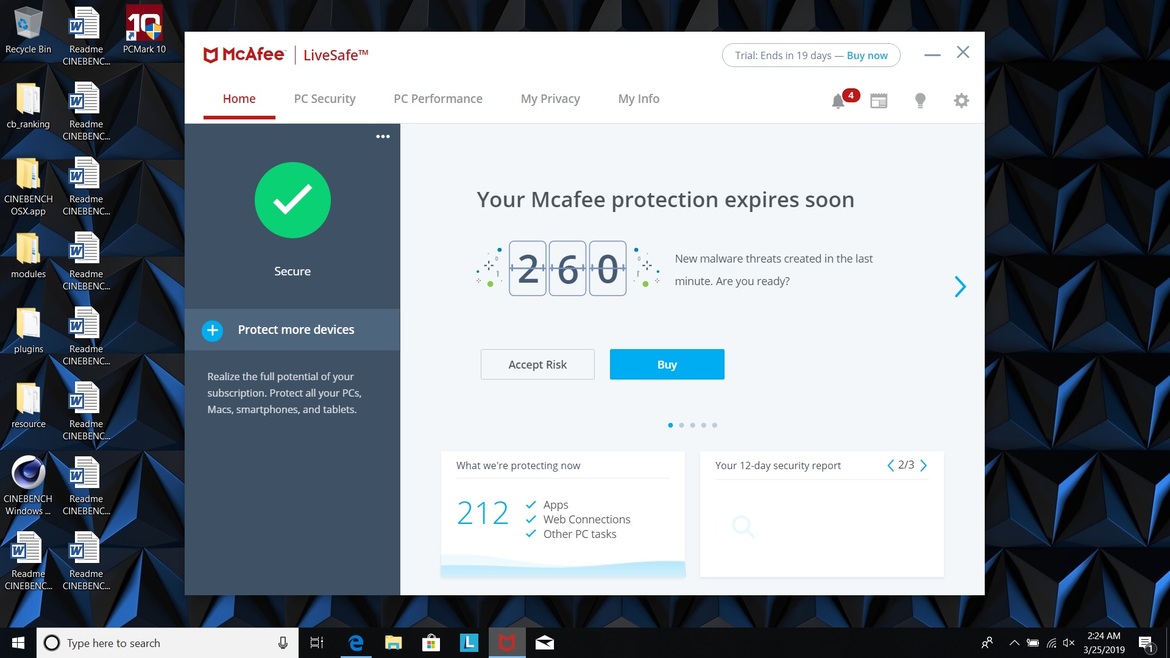Select the My Info tab
Image resolution: width=1170 pixels, height=658 pixels.
pos(639,98)
